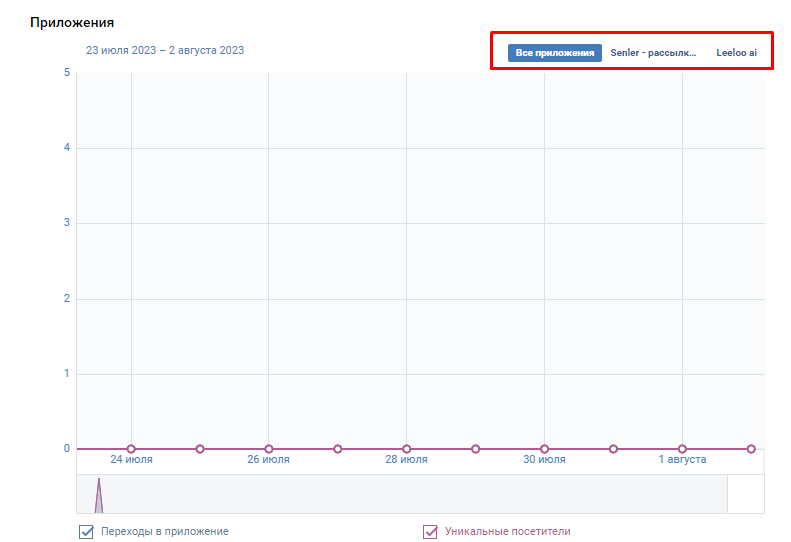This screenshot has width=791, height=542.
Task: Toggle Уникальные посетители checkbox
Action: click(x=430, y=531)
